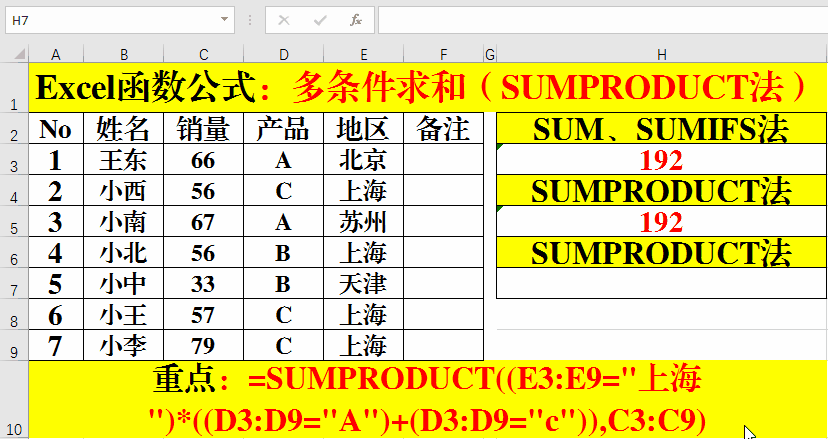Select row 5 header
828x439 pixels.
coord(14,221)
